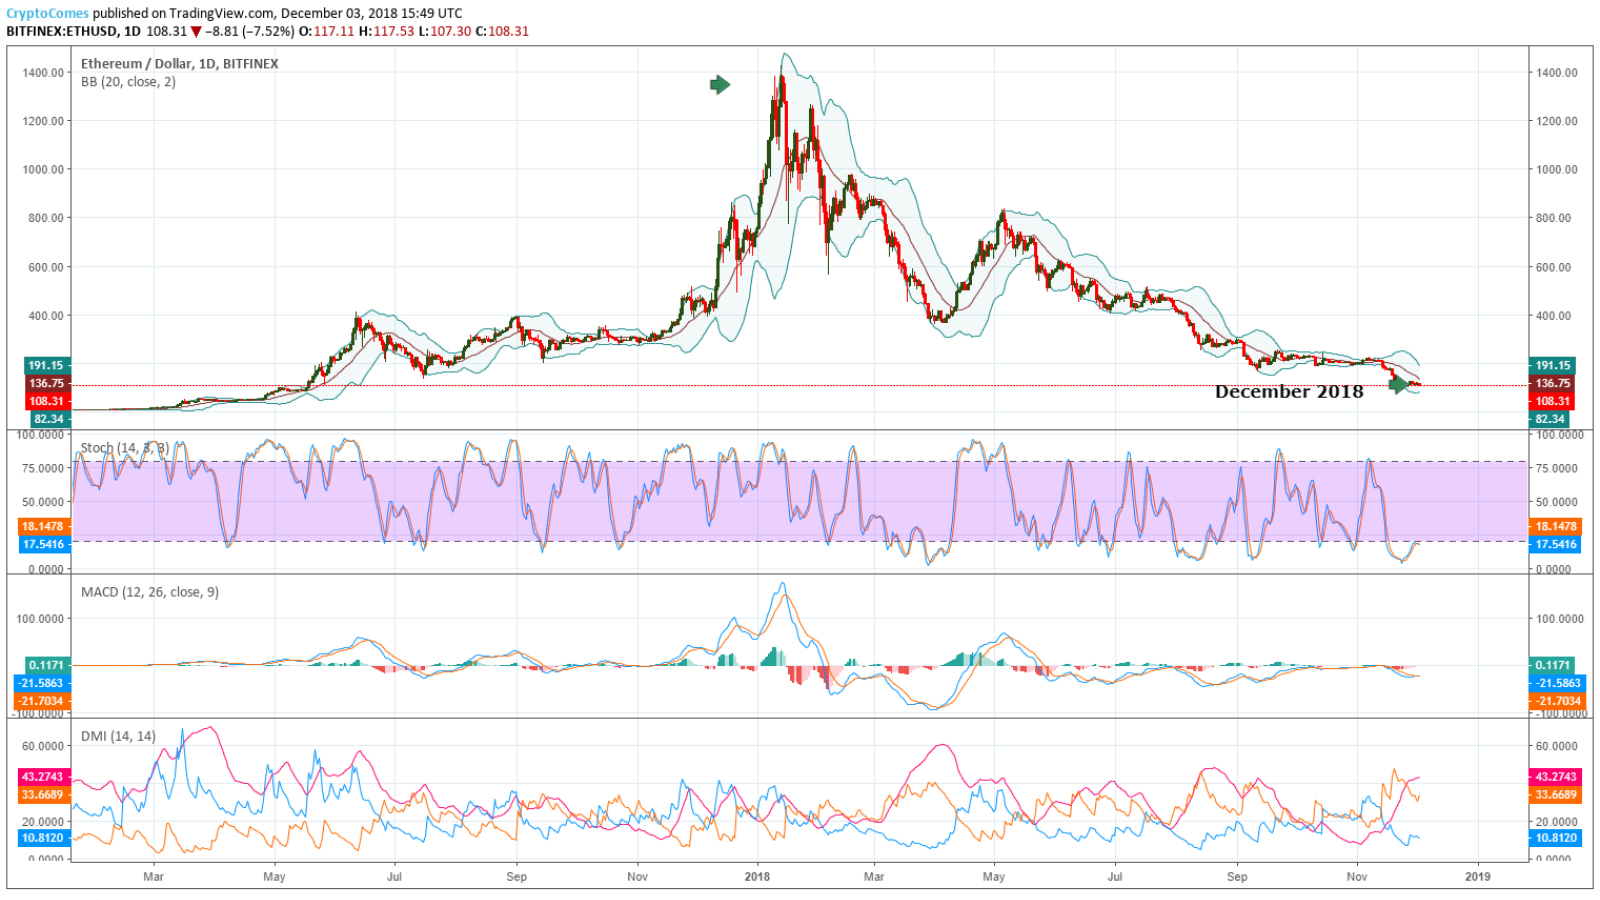Screen dimensions: 1600x900
Task: Click the 2018 label on time axis
Action: coord(758,877)
